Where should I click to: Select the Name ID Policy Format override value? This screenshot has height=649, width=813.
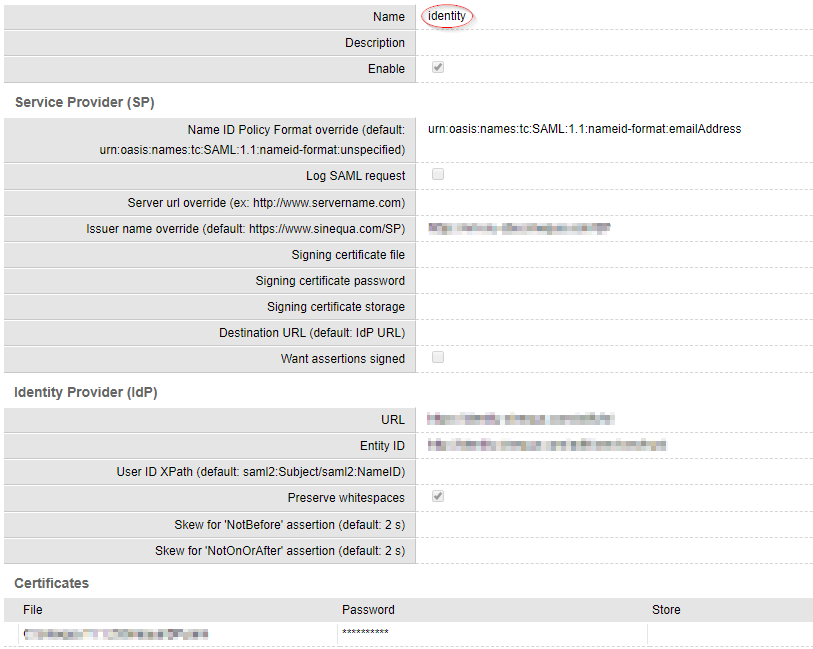(582, 128)
